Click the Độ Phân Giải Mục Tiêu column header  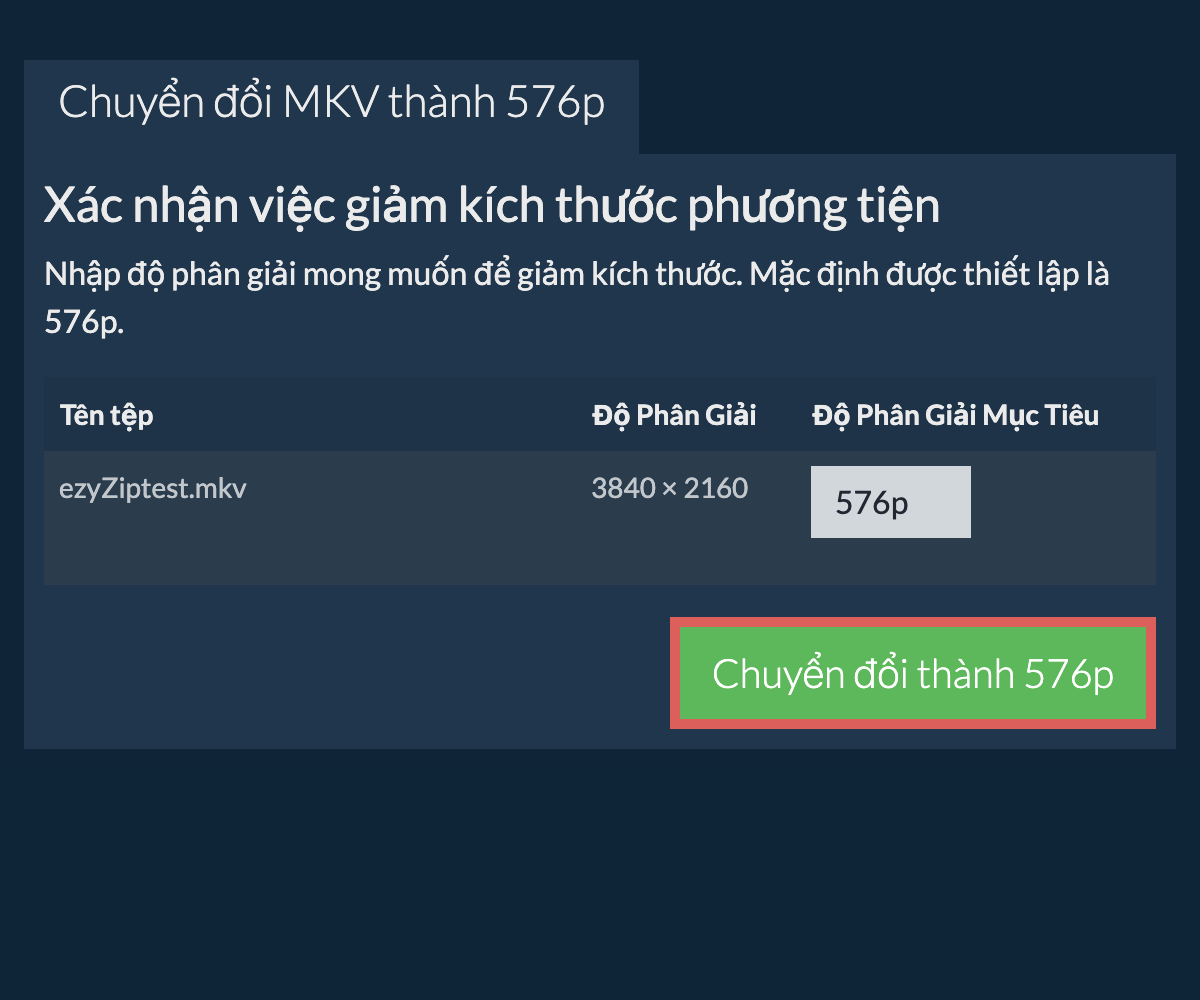click(955, 415)
